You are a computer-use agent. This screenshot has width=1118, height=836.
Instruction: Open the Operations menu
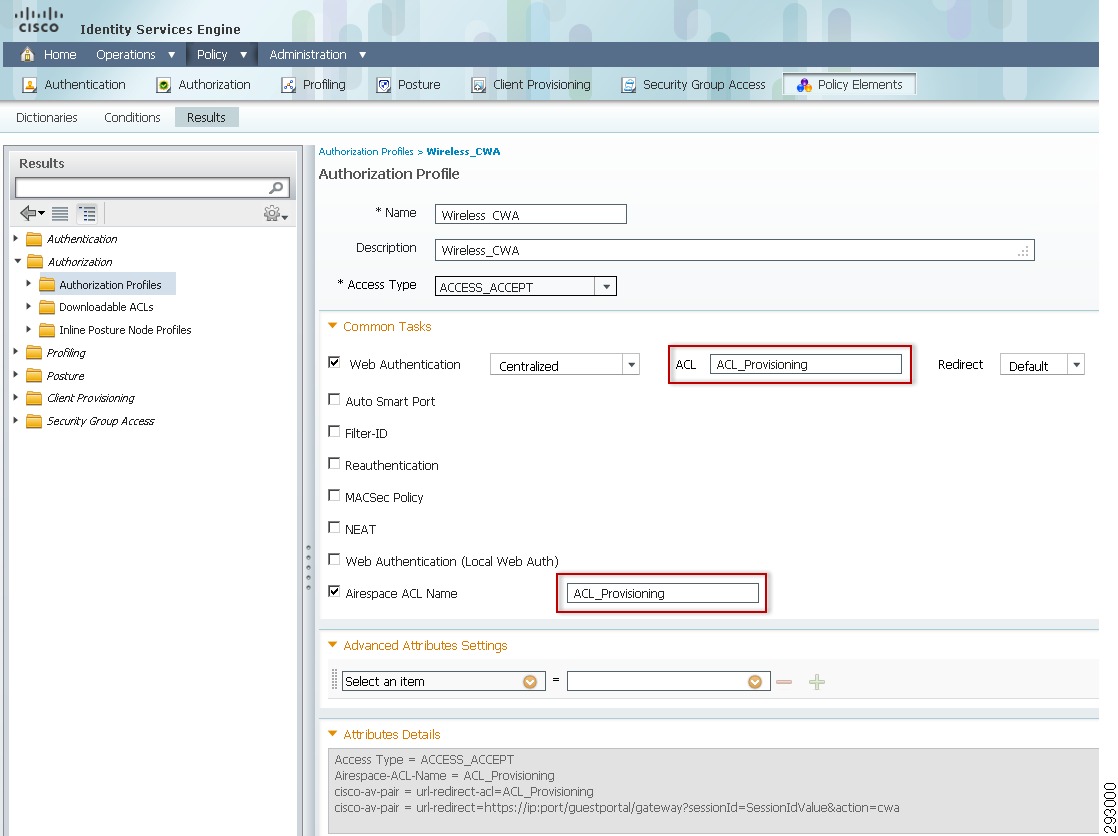tap(135, 55)
